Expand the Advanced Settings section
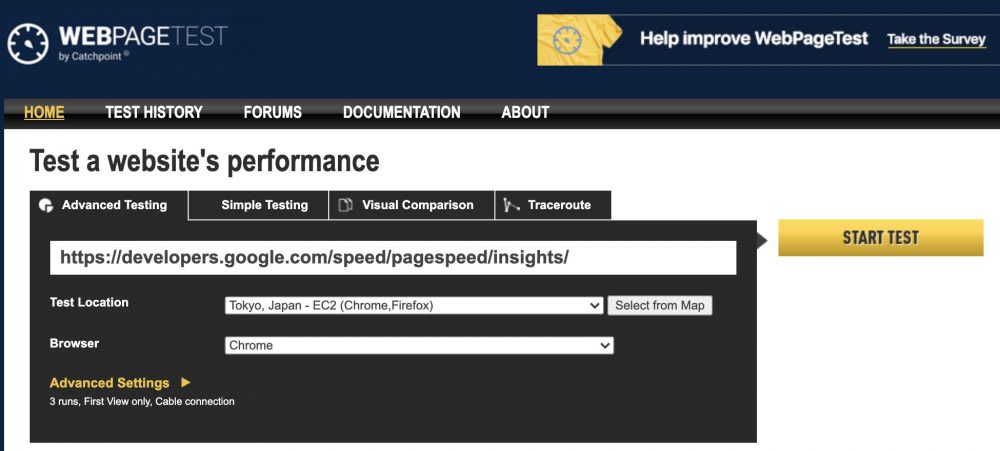1000x451 pixels. point(120,383)
